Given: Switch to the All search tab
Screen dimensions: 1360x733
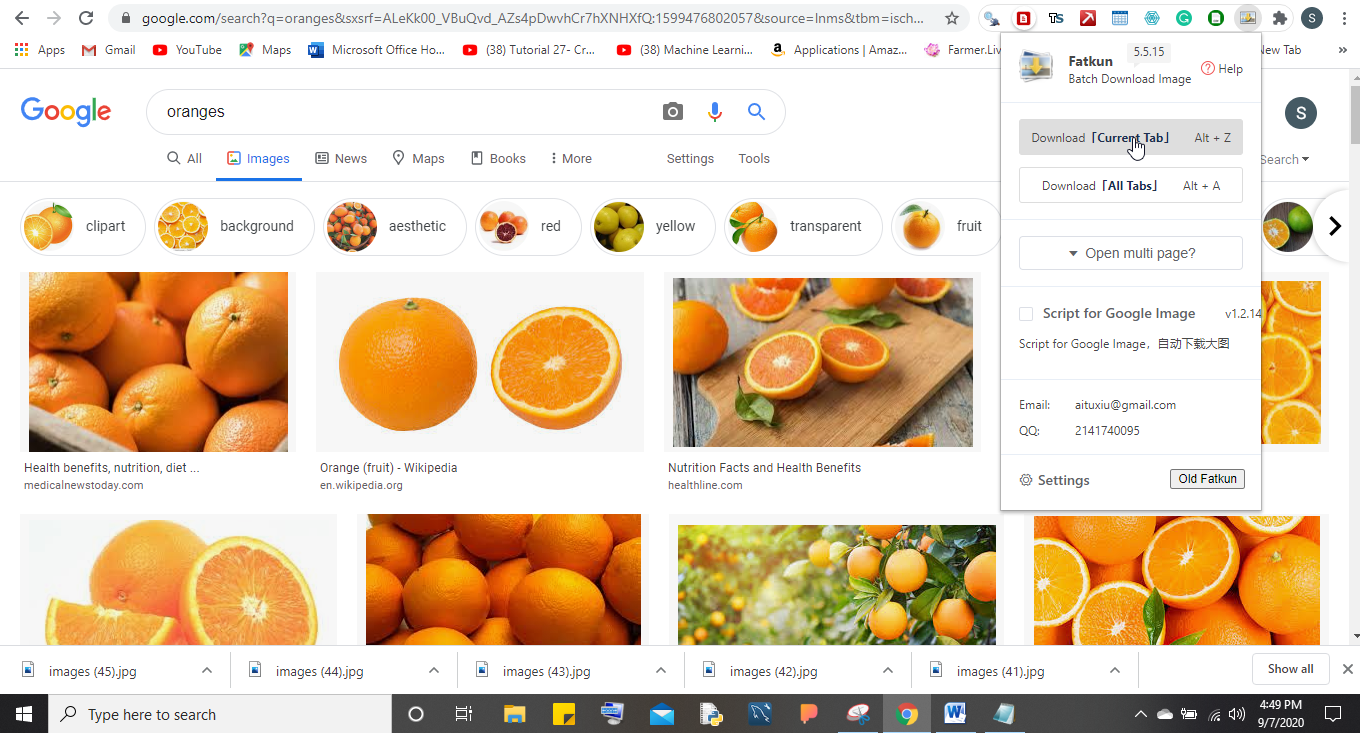Looking at the screenshot, I should coord(184,158).
